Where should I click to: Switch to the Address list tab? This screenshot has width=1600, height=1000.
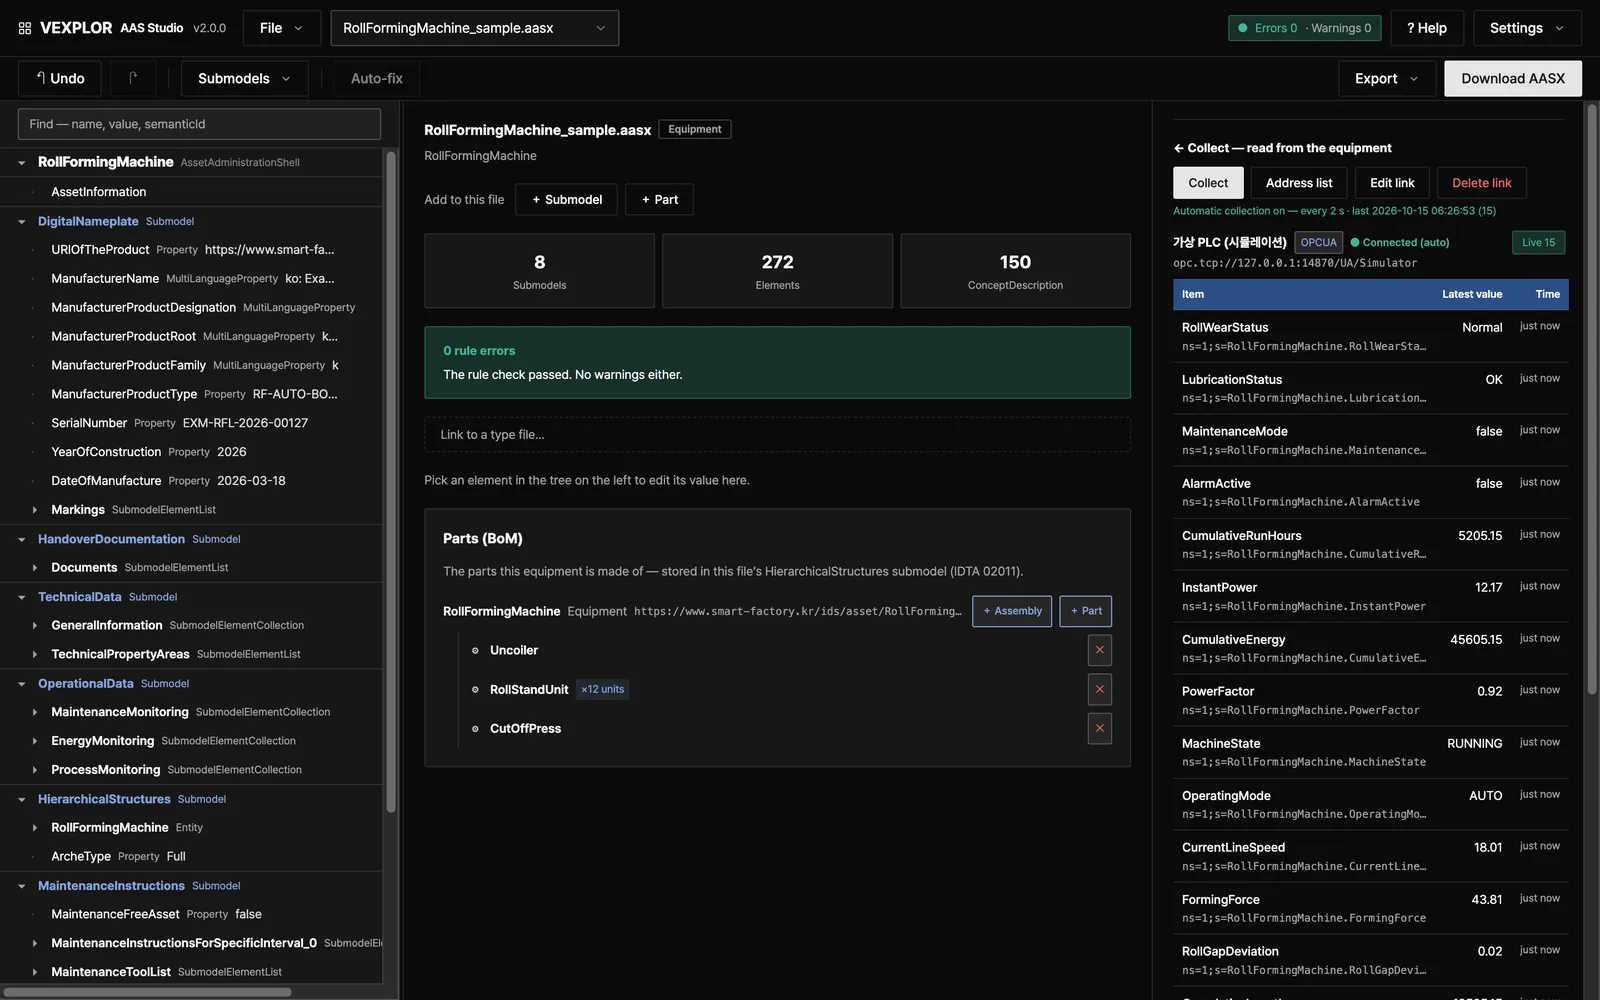[1299, 183]
